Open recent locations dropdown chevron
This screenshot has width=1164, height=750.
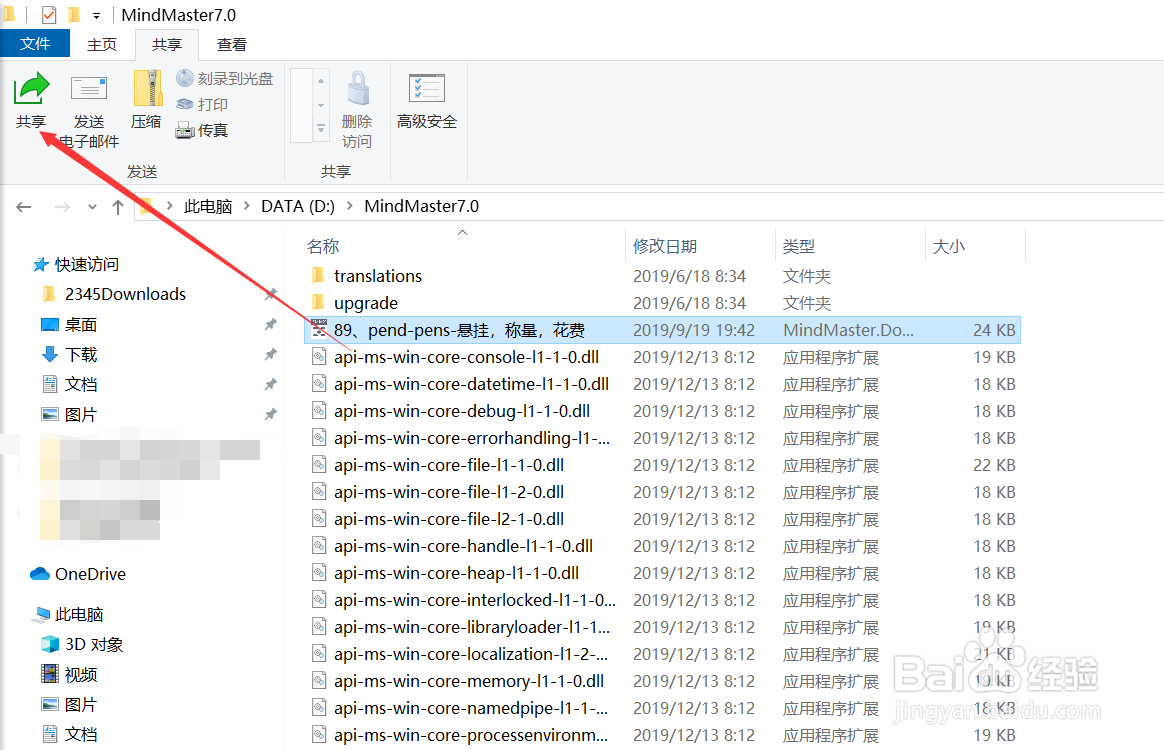(92, 206)
